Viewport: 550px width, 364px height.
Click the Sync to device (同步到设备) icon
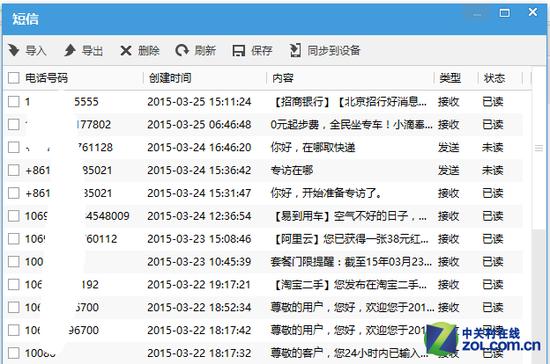(295, 50)
